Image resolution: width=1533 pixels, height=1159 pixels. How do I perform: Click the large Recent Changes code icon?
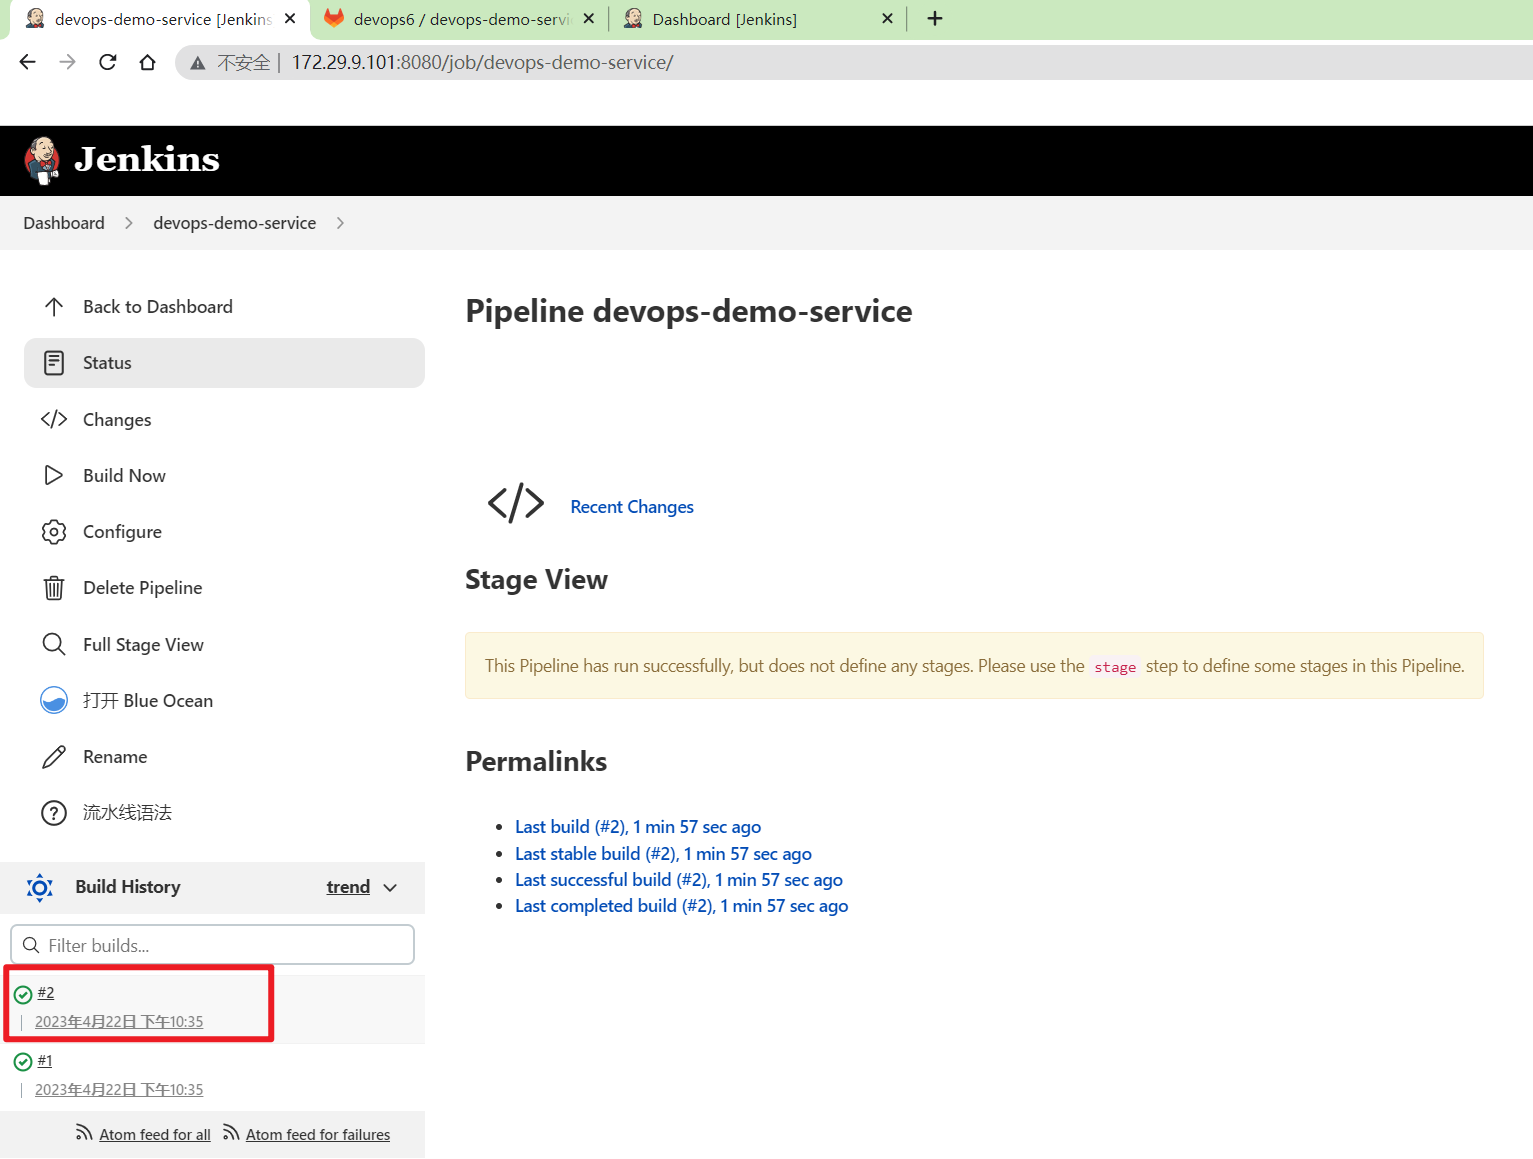coord(516,503)
